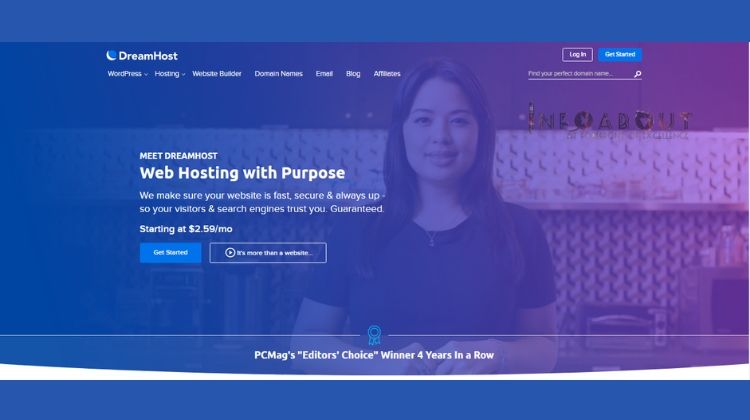This screenshot has height=420, width=750.
Task: Click the header Get Started button
Action: pyautogui.click(x=620, y=55)
